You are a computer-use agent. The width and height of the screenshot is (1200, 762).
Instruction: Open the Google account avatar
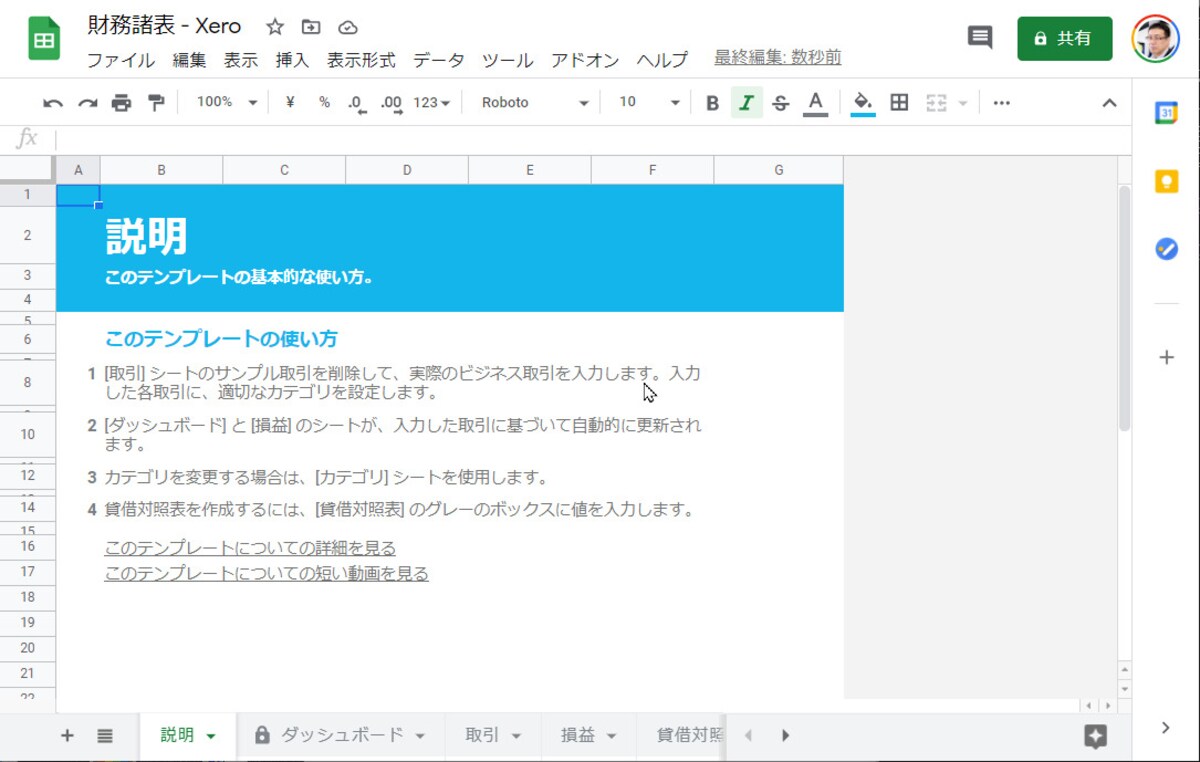pyautogui.click(x=1156, y=38)
